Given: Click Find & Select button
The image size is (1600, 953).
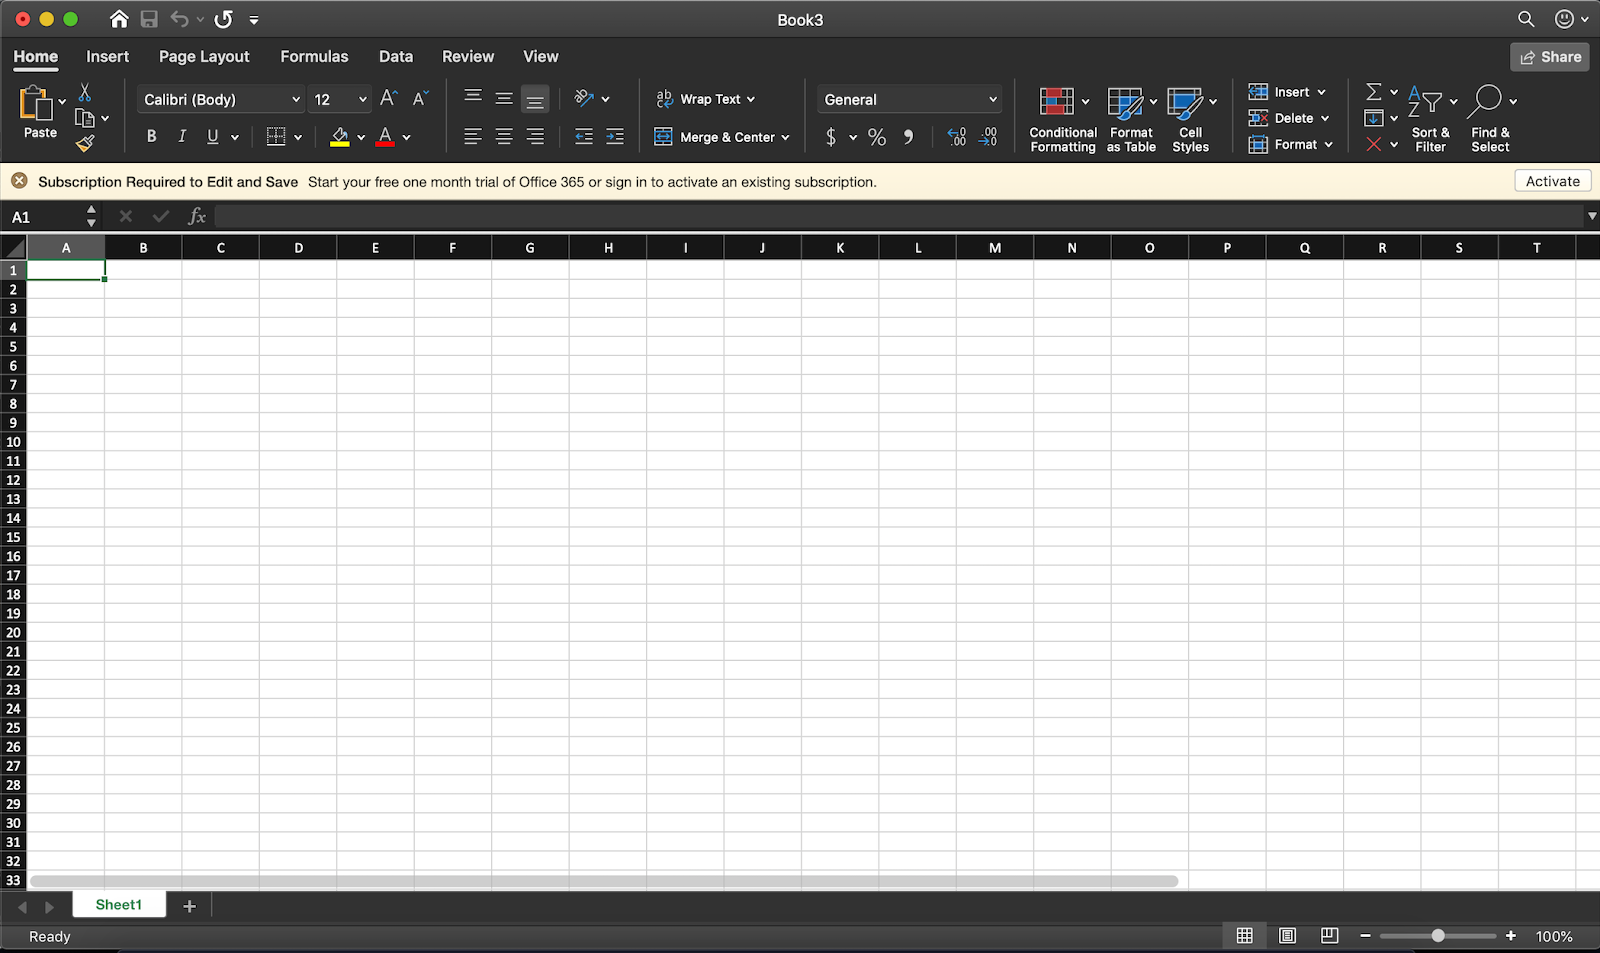Looking at the screenshot, I should coord(1490,120).
